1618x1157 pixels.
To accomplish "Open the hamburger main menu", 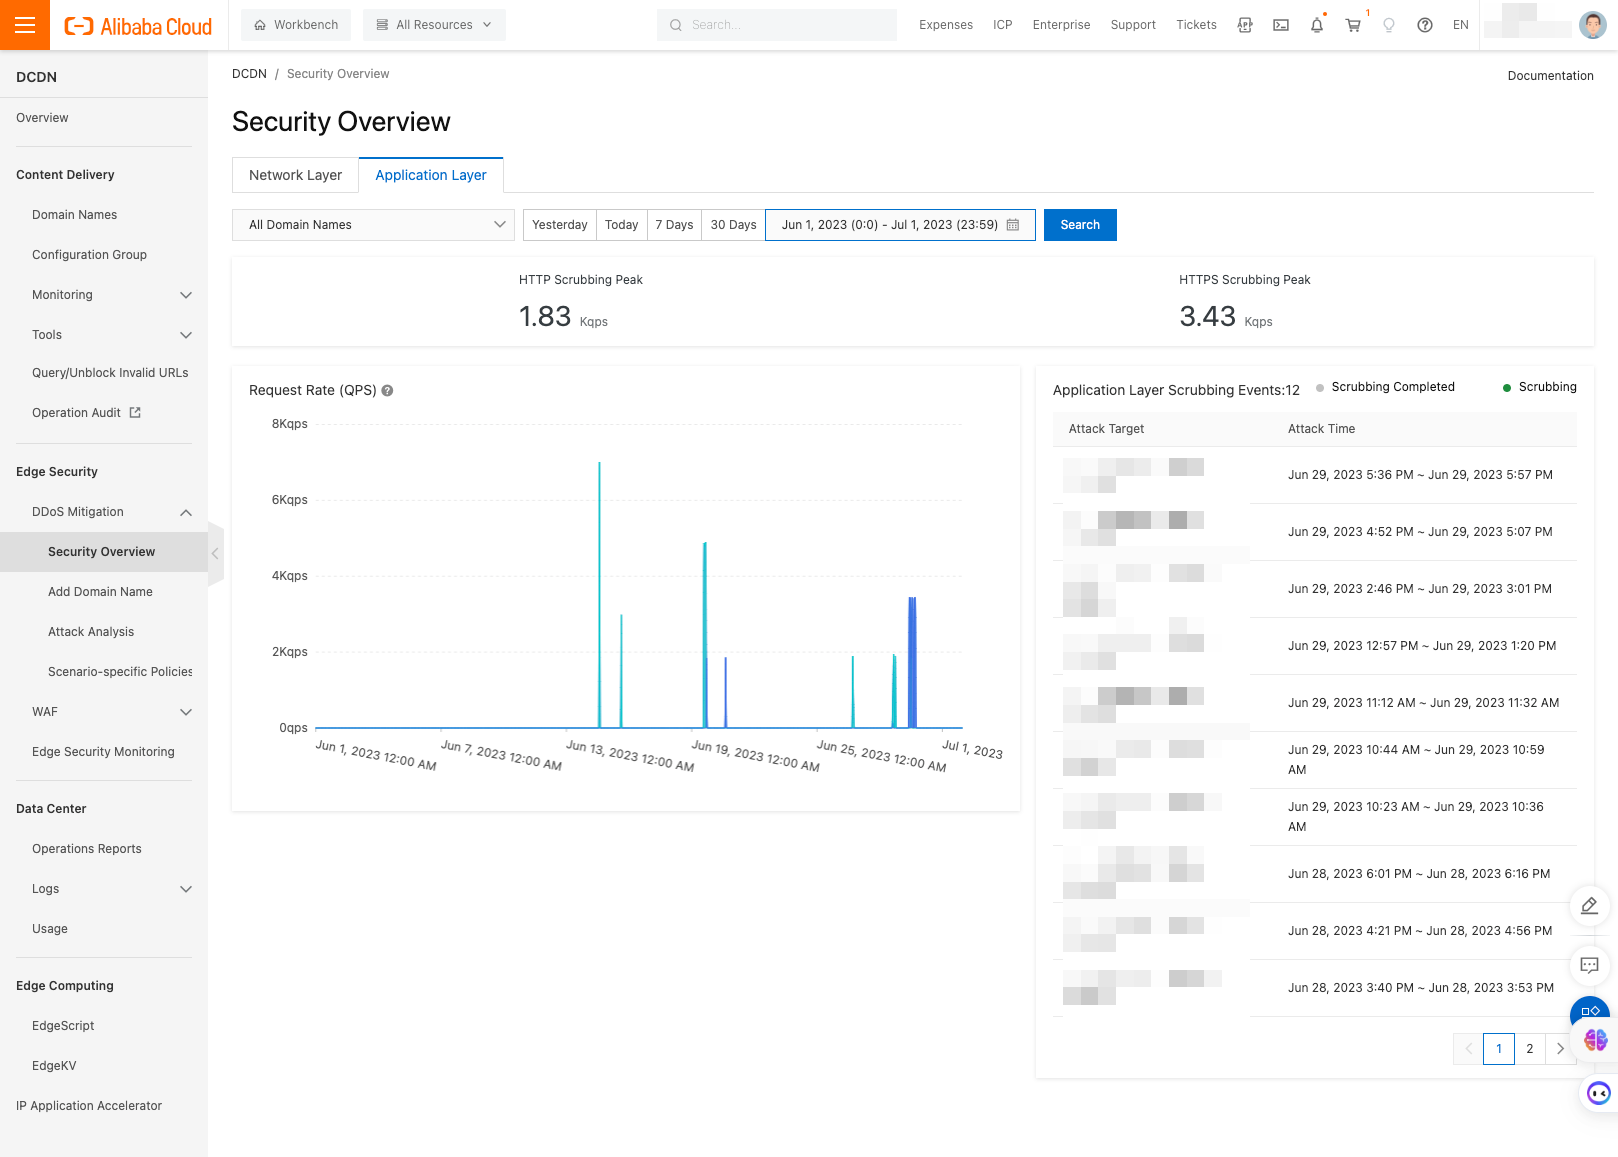I will coord(25,25).
